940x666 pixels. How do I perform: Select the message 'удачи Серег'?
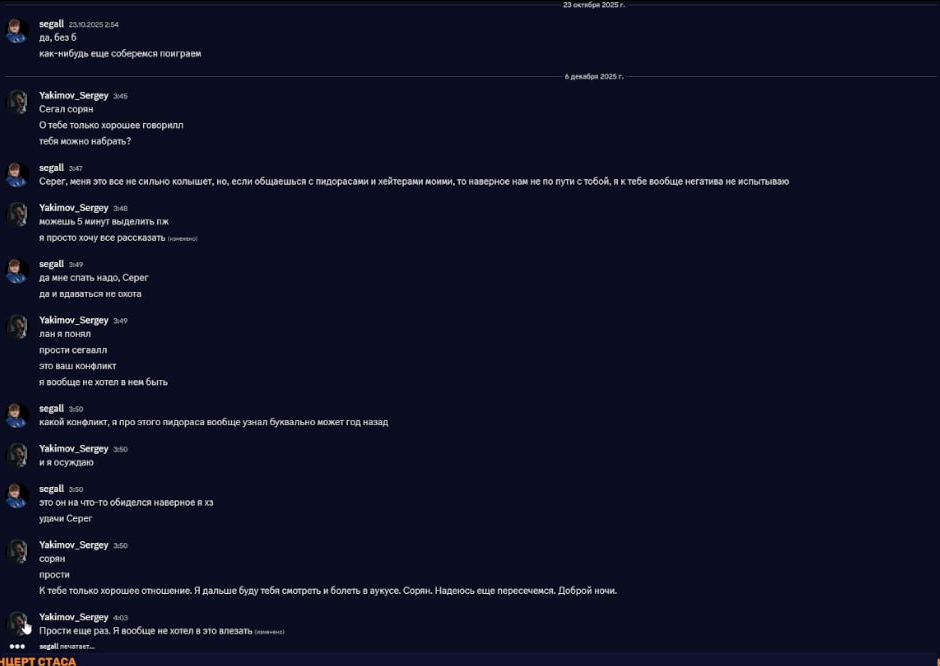(65, 518)
